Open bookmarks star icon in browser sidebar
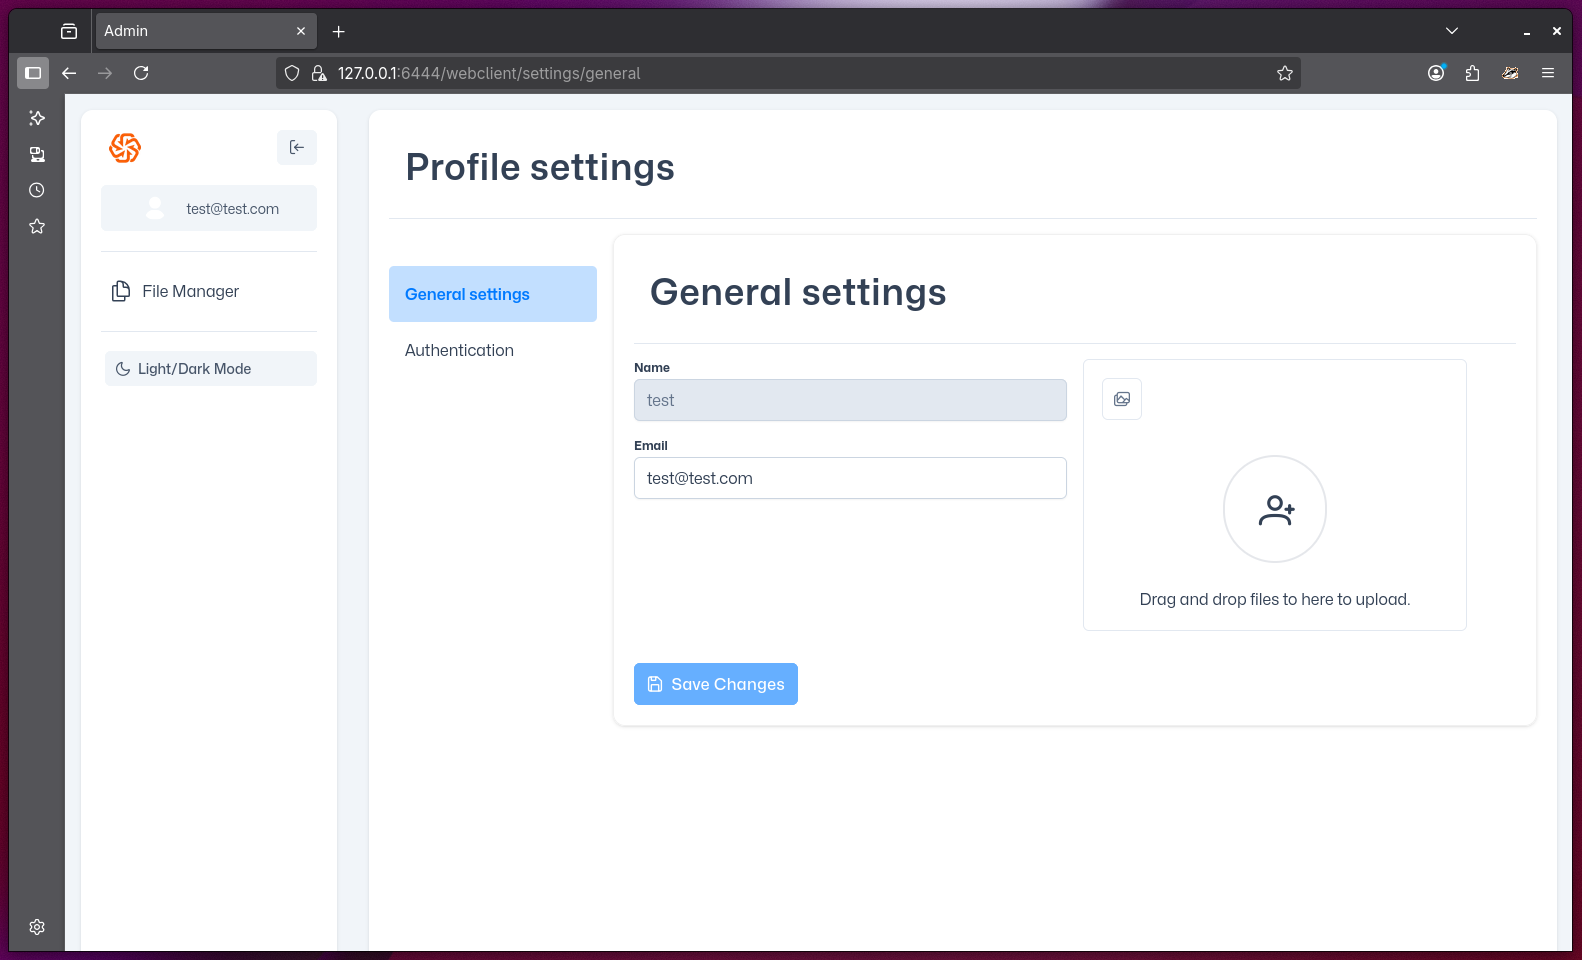This screenshot has width=1582, height=960. [x=37, y=226]
